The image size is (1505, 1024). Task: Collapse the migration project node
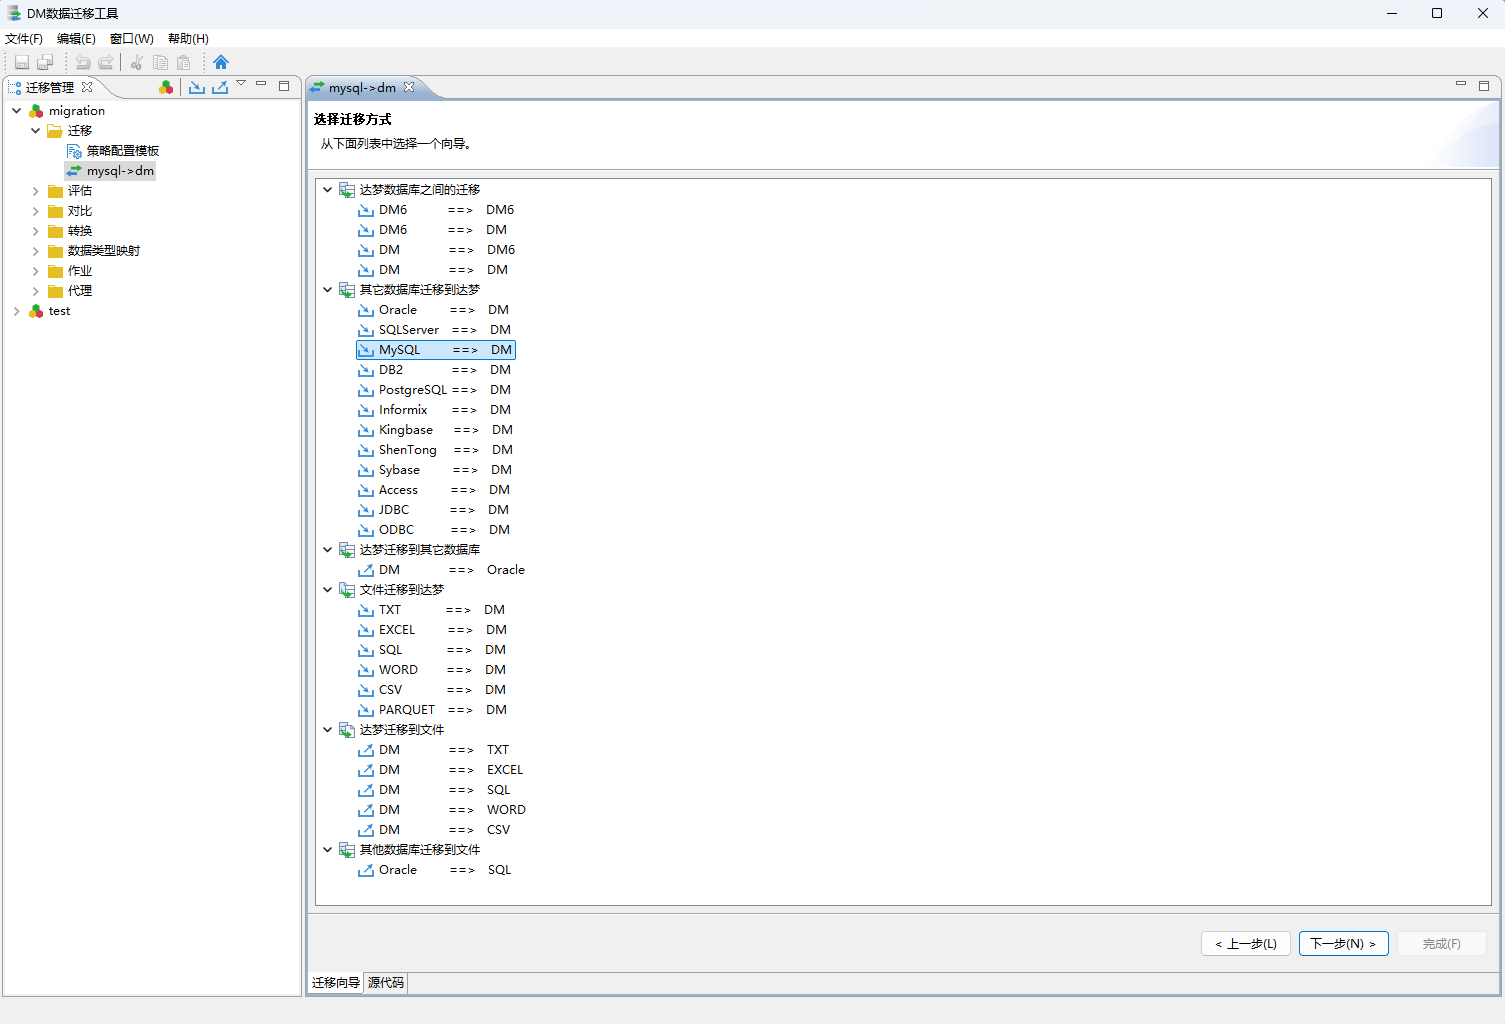(16, 111)
